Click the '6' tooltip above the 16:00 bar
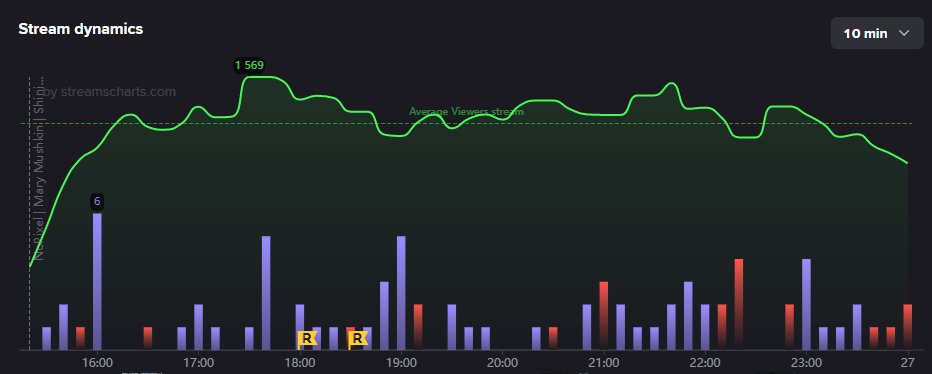The width and height of the screenshot is (932, 374). 97,202
